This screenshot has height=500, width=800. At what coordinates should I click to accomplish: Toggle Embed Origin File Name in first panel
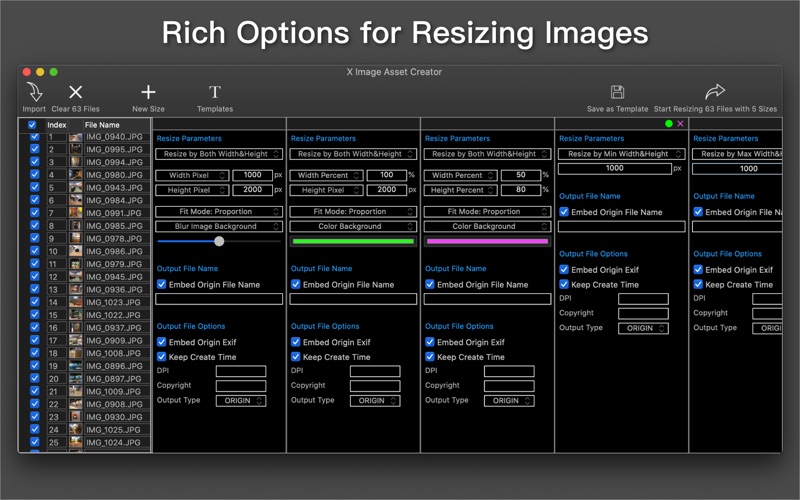pyautogui.click(x=162, y=284)
